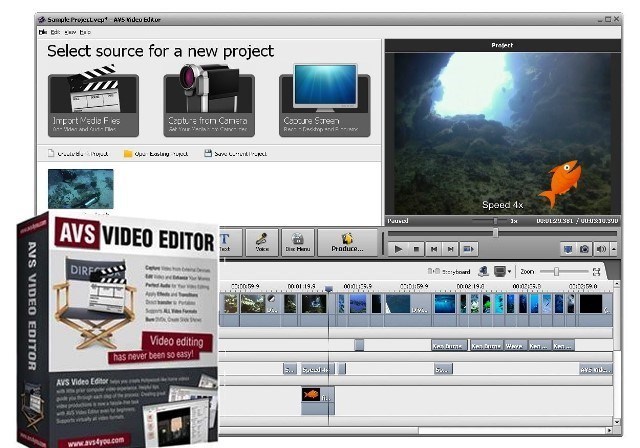The image size is (640, 448).
Task: Click the timeline scroll-down arrow
Action: tap(617, 422)
